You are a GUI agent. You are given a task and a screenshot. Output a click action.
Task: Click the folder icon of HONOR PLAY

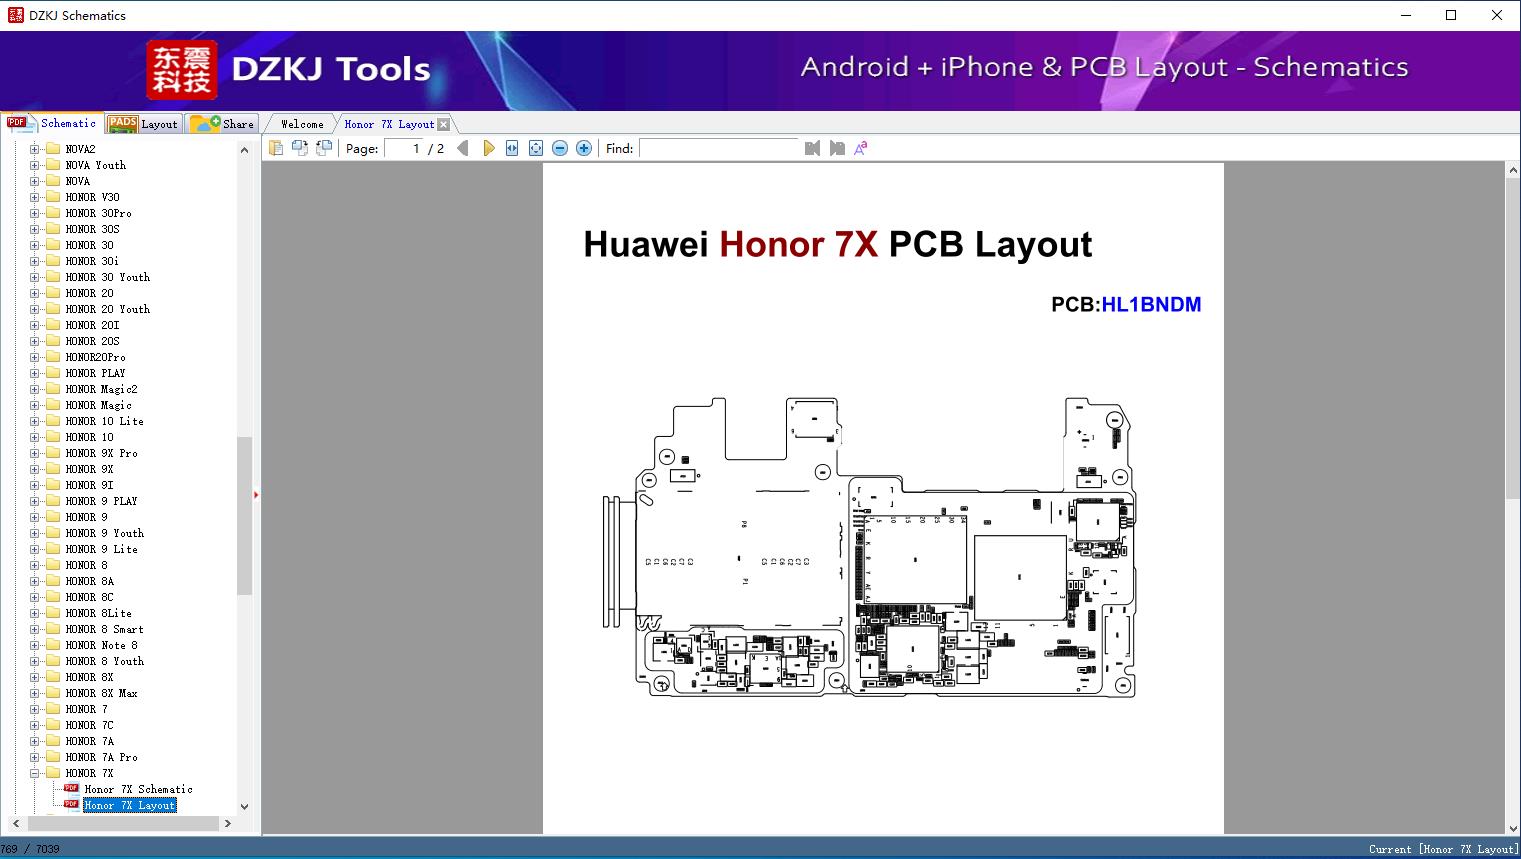pyautogui.click(x=53, y=373)
